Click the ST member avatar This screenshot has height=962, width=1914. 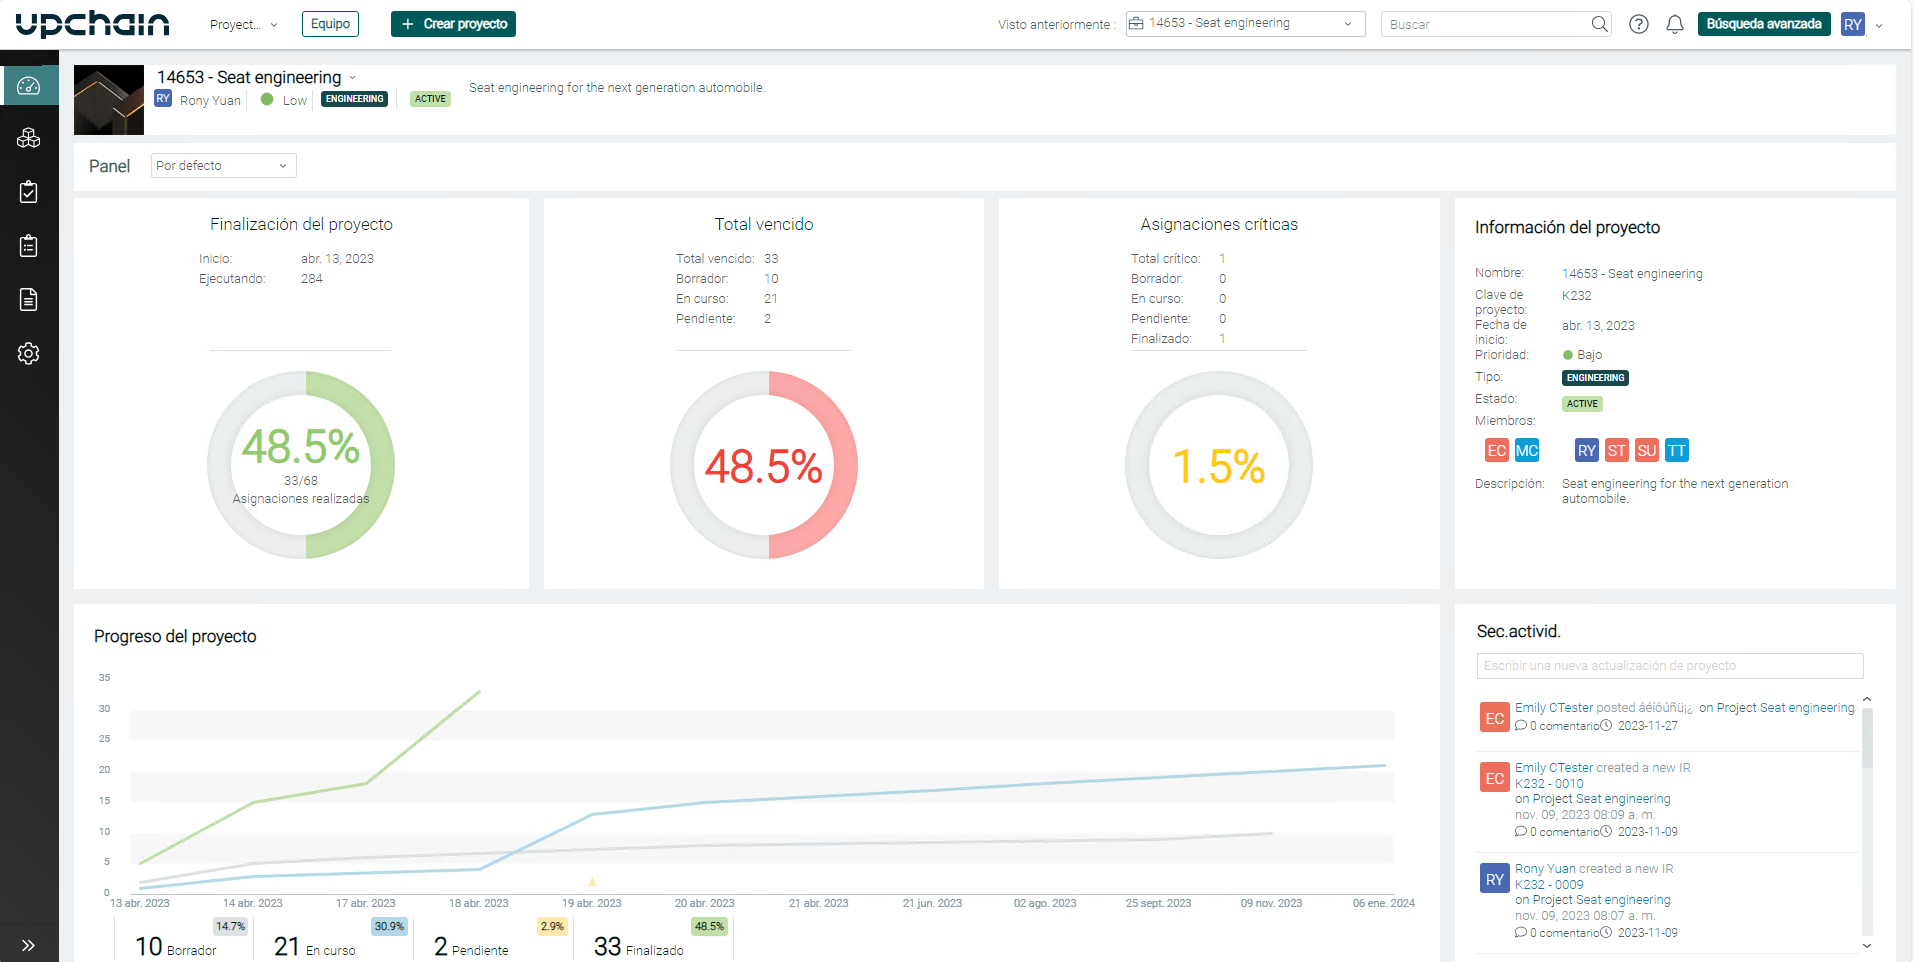click(1617, 450)
